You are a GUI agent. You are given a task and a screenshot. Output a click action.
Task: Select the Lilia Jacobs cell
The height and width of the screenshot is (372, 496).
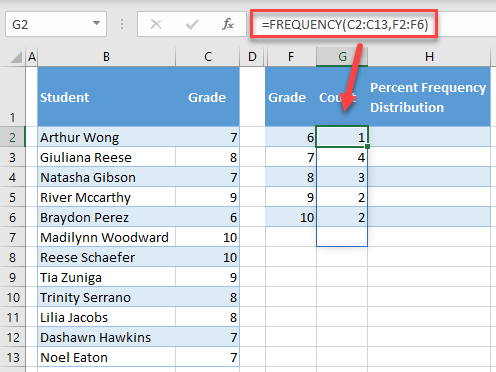(106, 317)
